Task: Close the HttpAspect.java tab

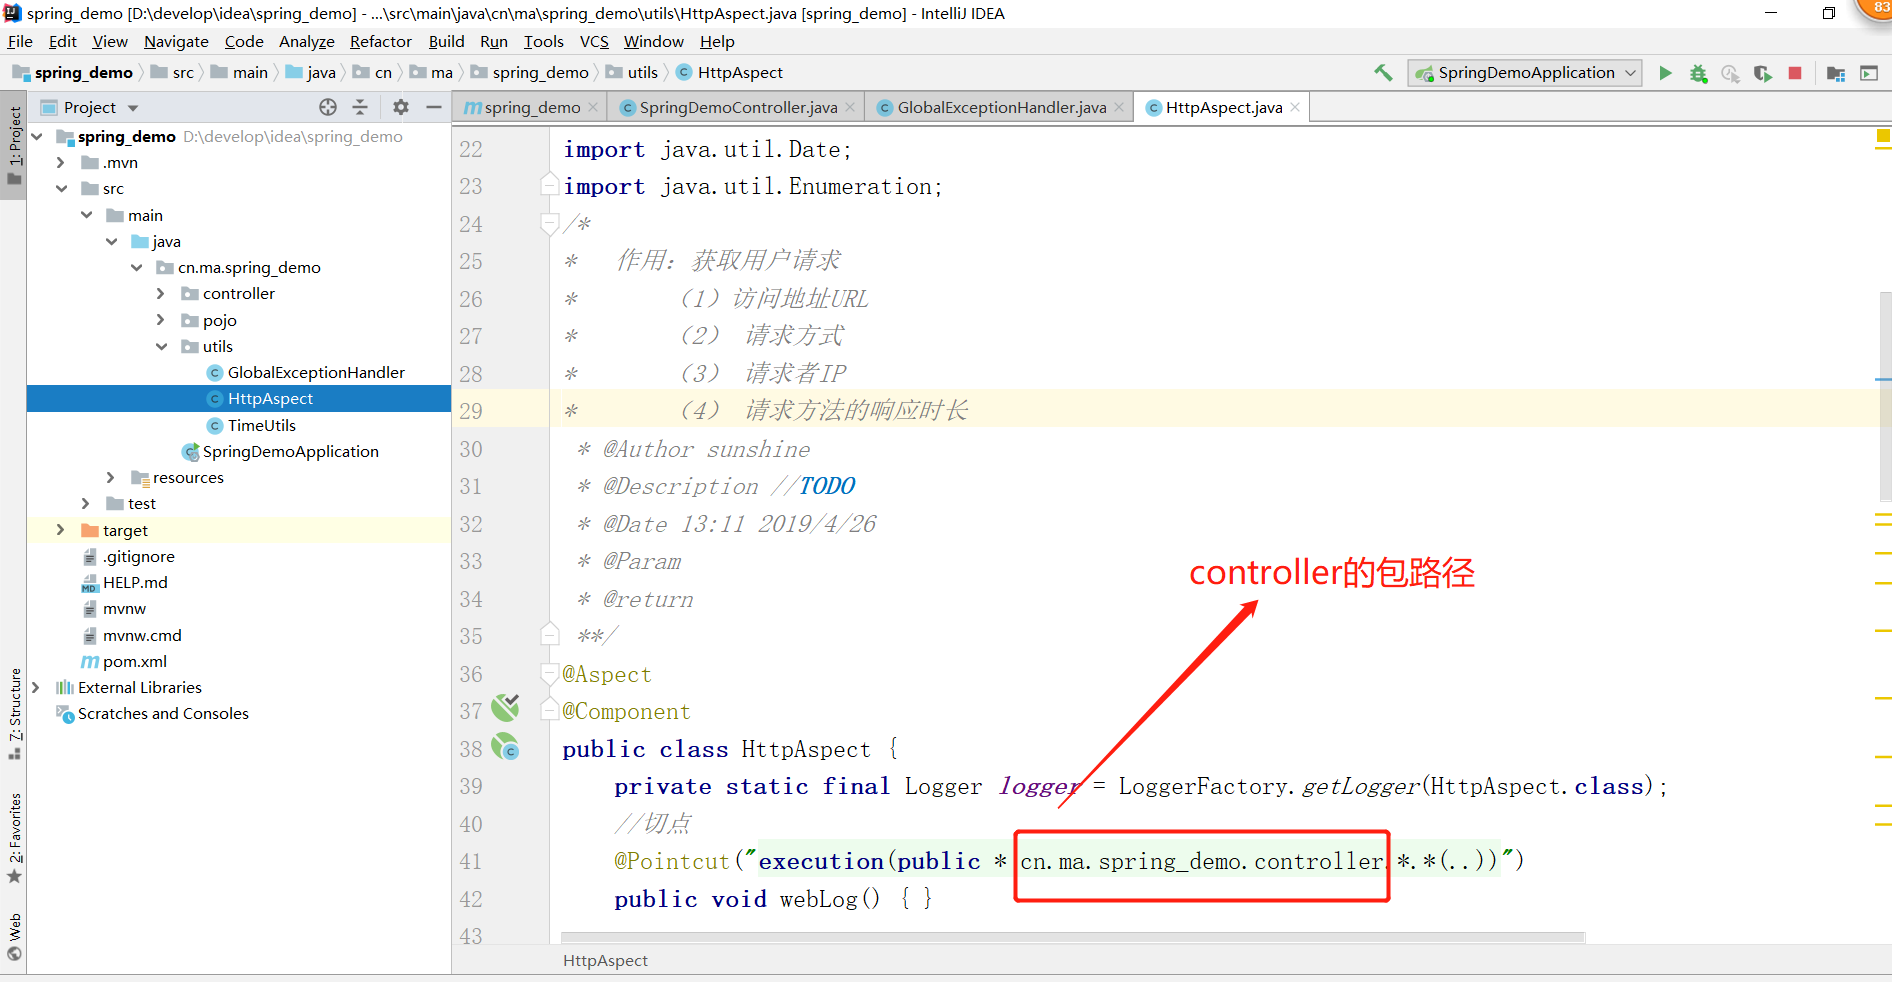Action: tap(1295, 107)
